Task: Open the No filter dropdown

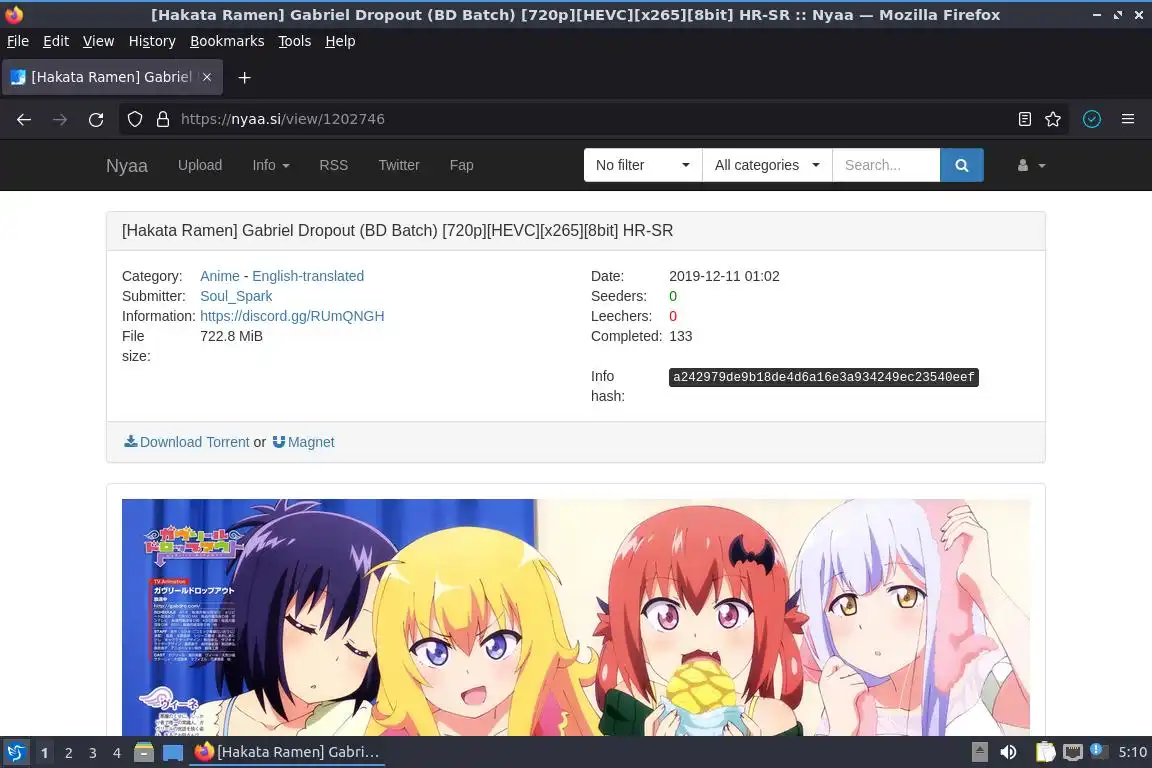Action: (643, 165)
